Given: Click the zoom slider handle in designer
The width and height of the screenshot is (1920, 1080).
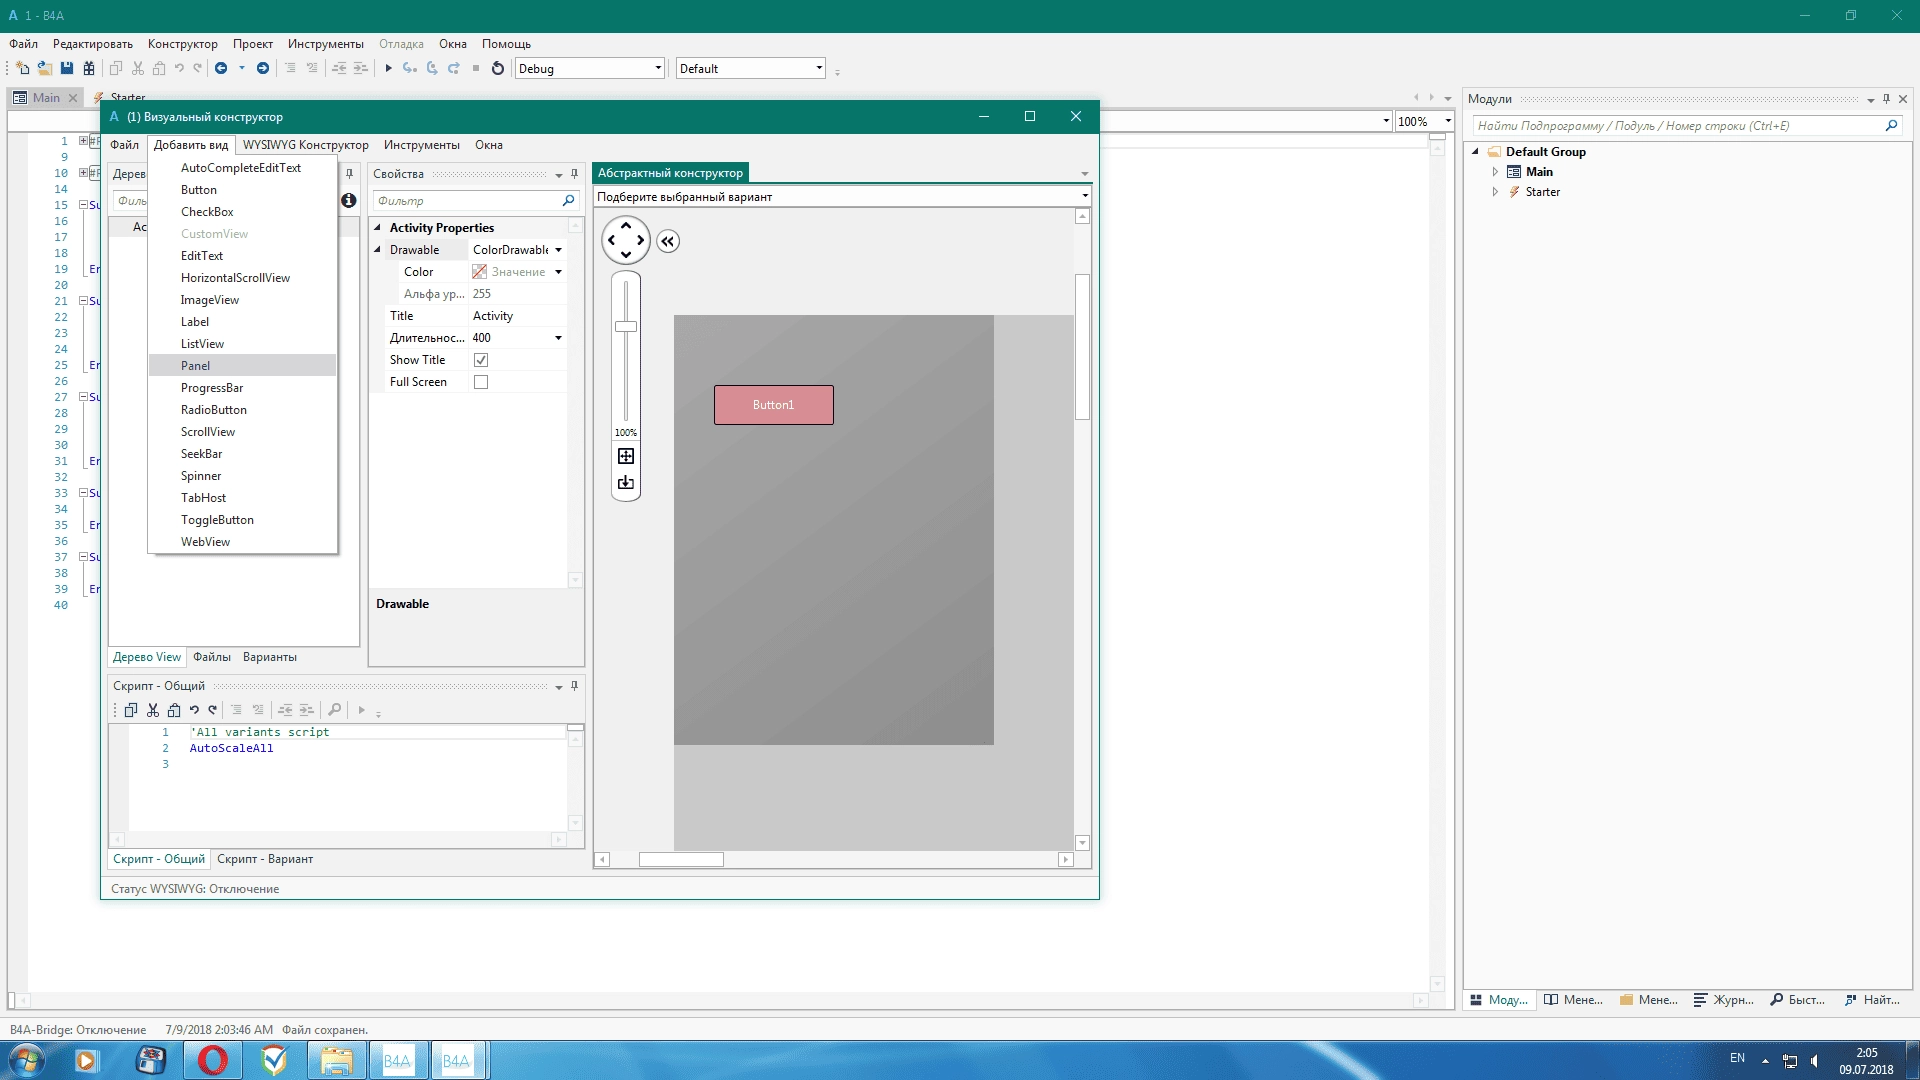Looking at the screenshot, I should (626, 327).
